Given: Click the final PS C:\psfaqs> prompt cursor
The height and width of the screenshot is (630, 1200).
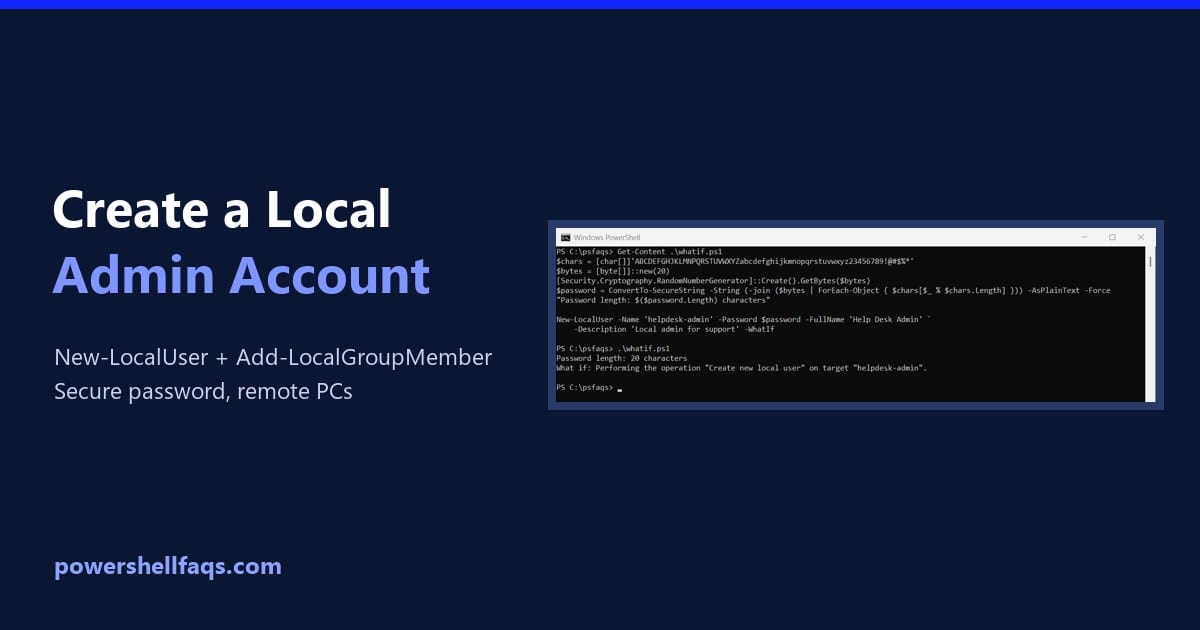Looking at the screenshot, I should [620, 389].
